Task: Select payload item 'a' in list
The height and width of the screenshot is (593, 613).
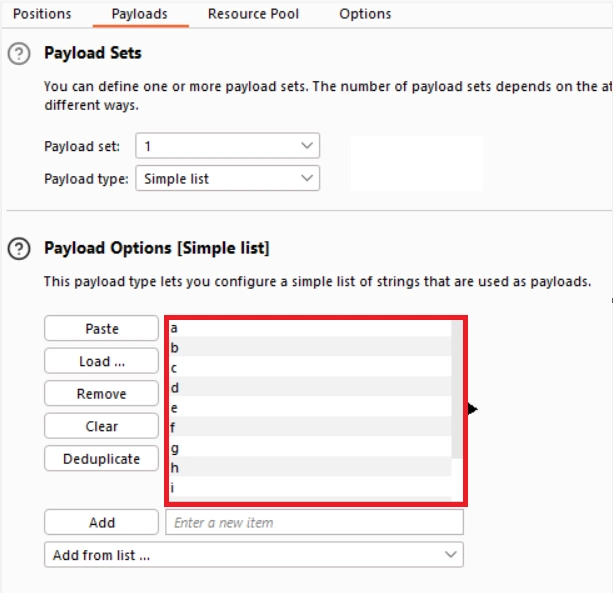Action: 308,328
